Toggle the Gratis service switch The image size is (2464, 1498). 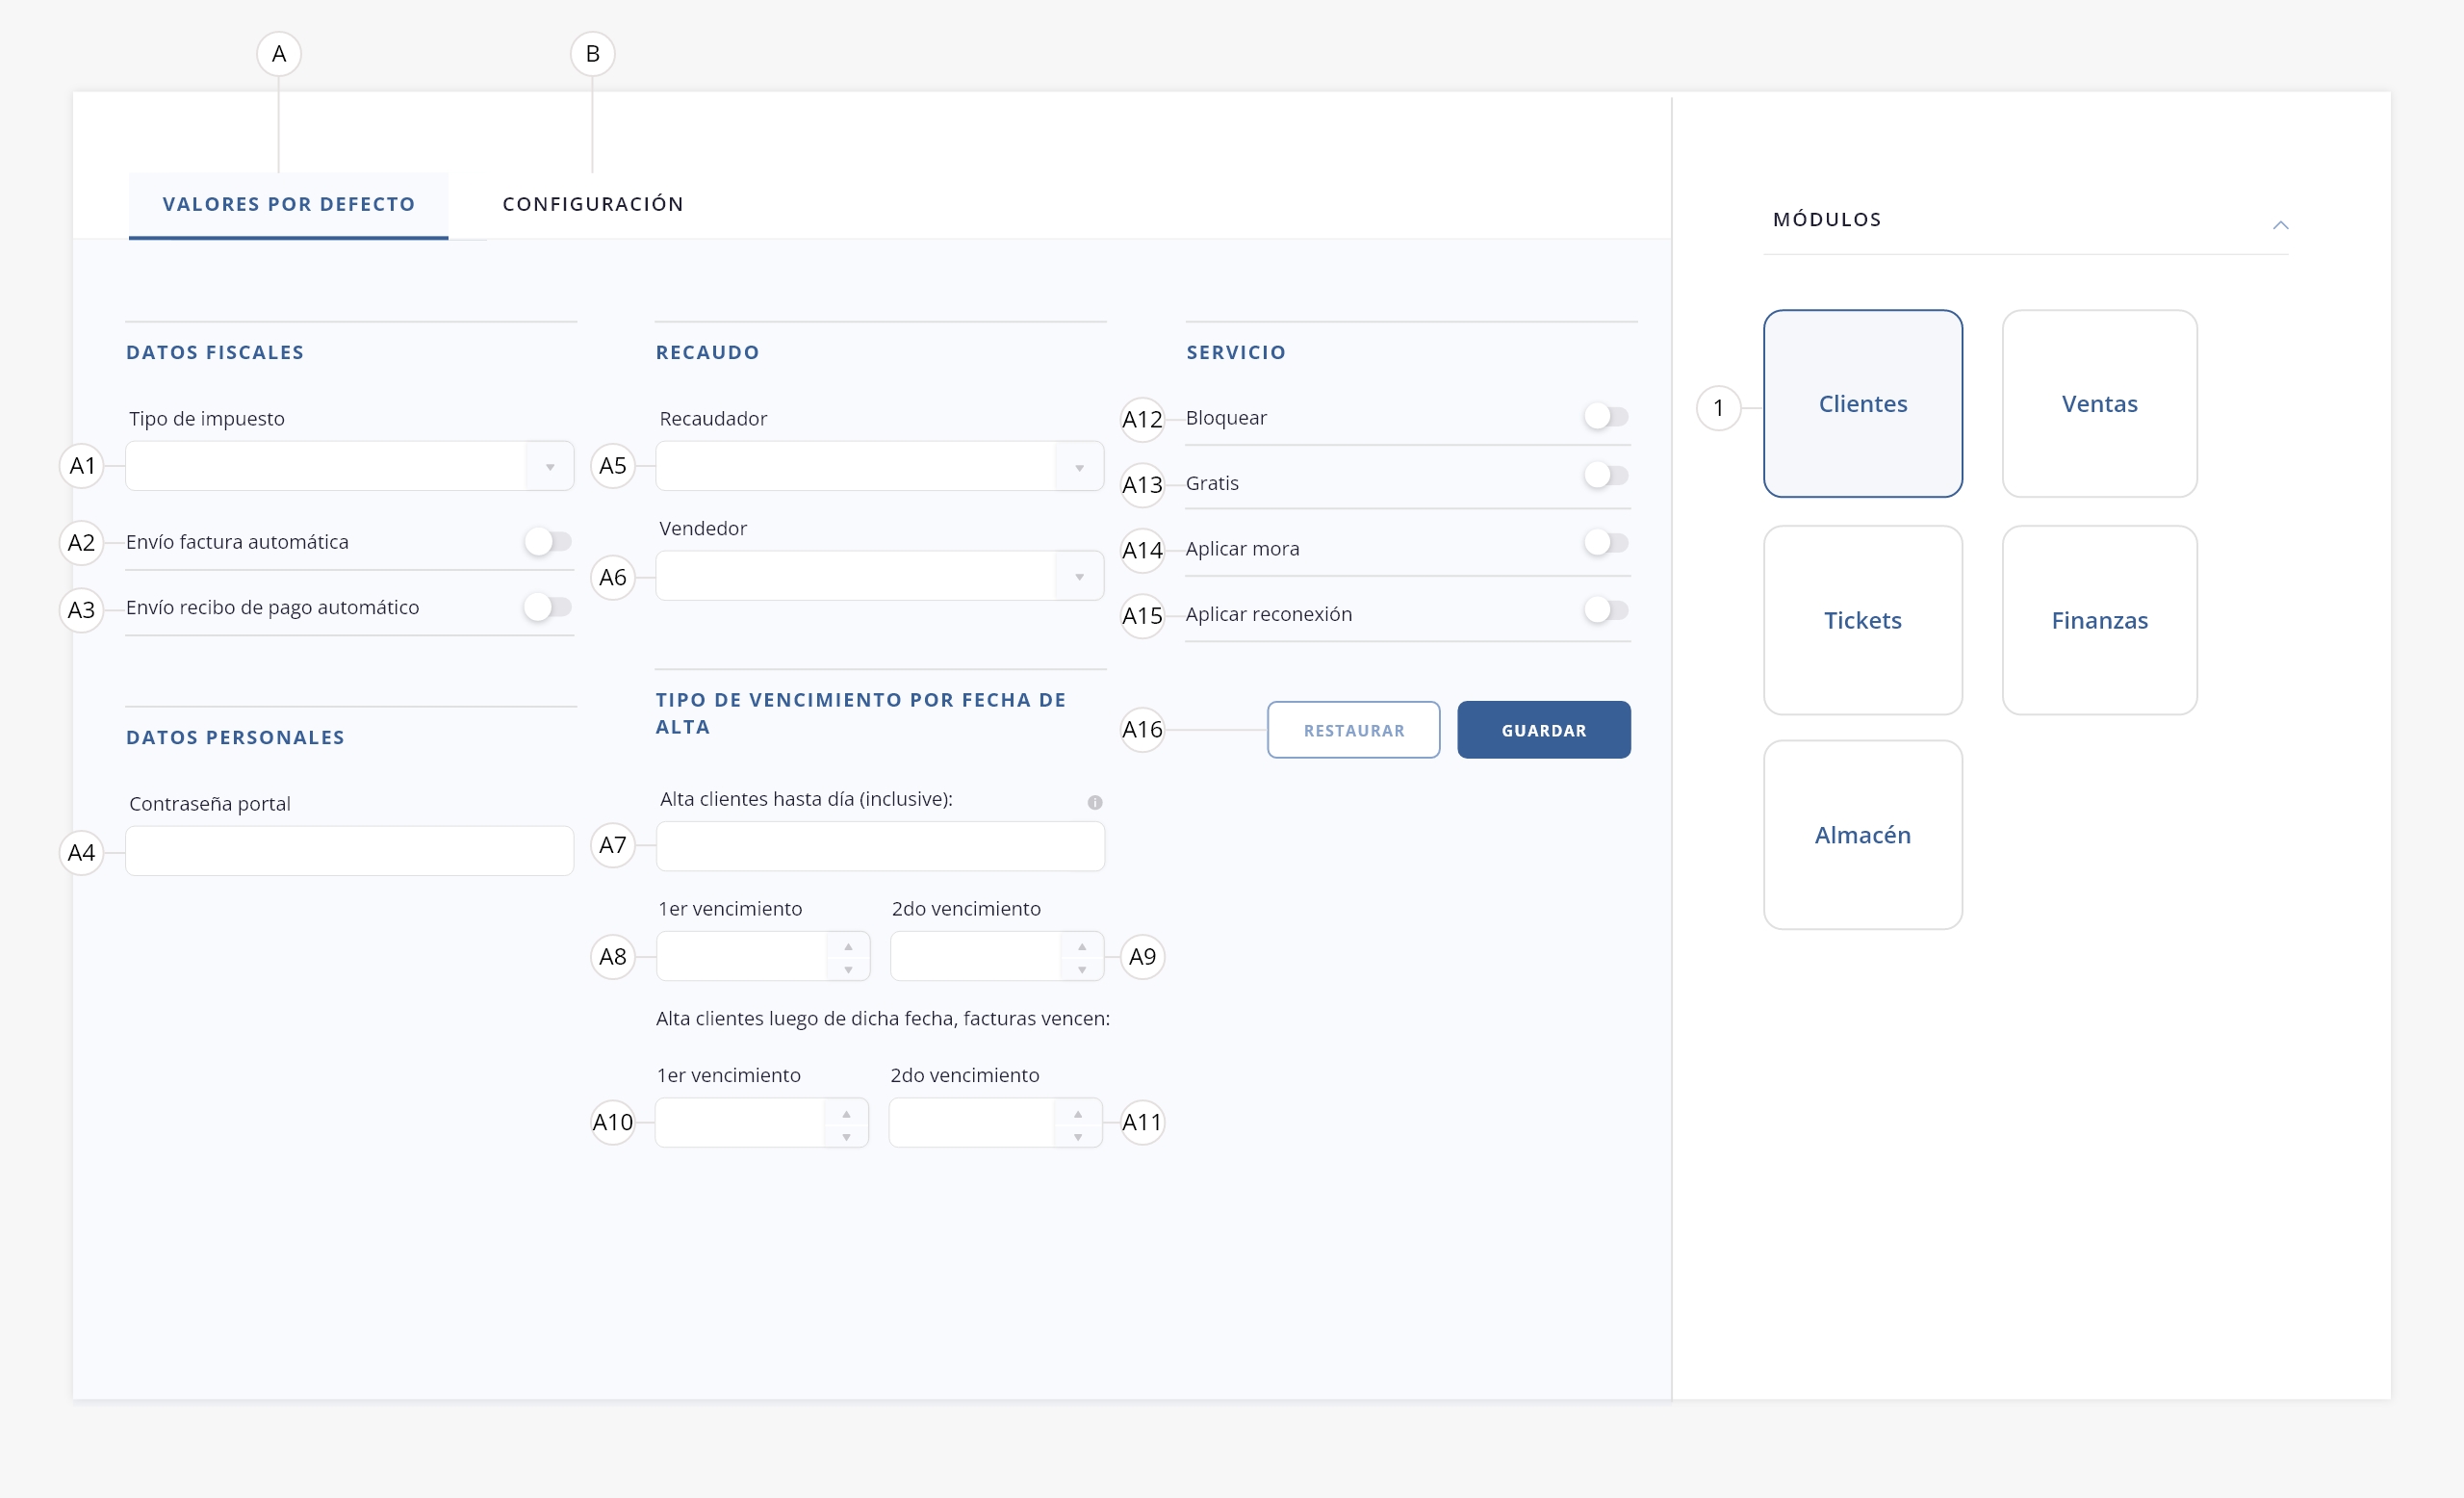[1606, 475]
